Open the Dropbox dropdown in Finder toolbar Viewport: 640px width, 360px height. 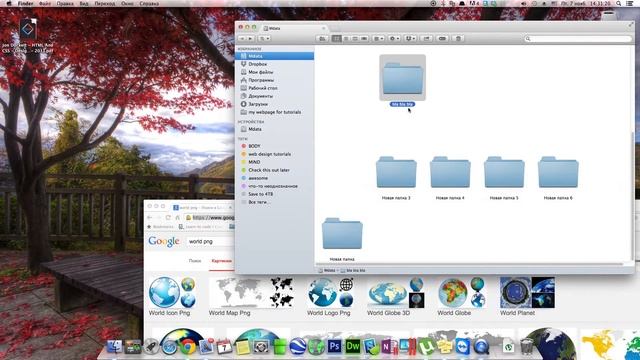tap(410, 38)
